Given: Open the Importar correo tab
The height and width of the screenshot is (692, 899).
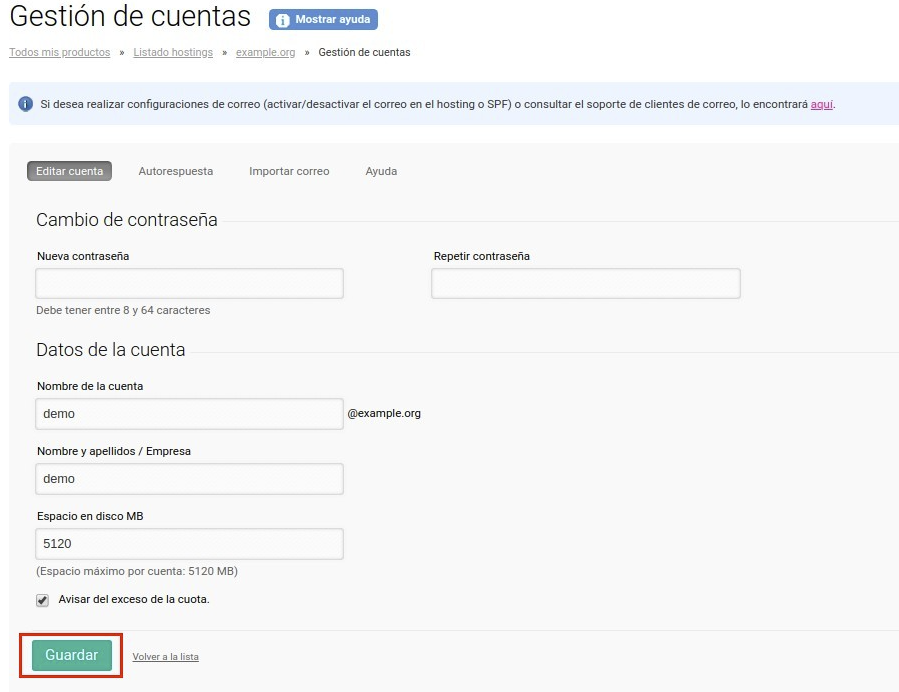Looking at the screenshot, I should tap(289, 171).
